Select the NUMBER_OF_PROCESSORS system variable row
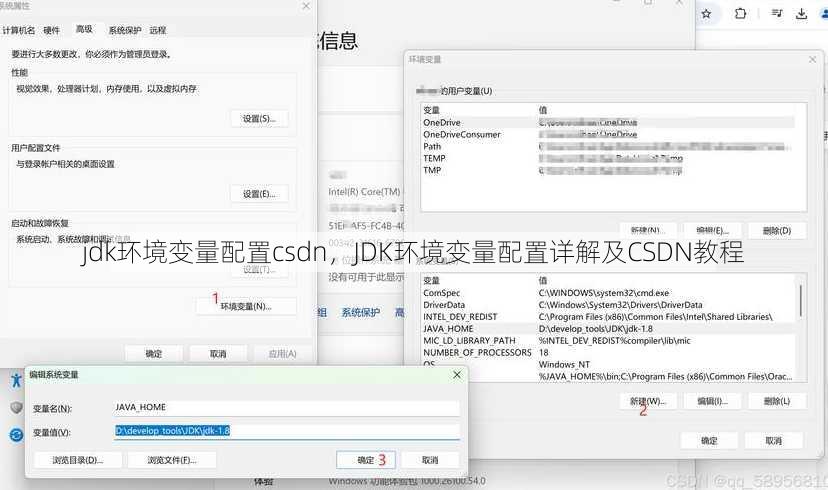The image size is (828, 490). coord(609,352)
